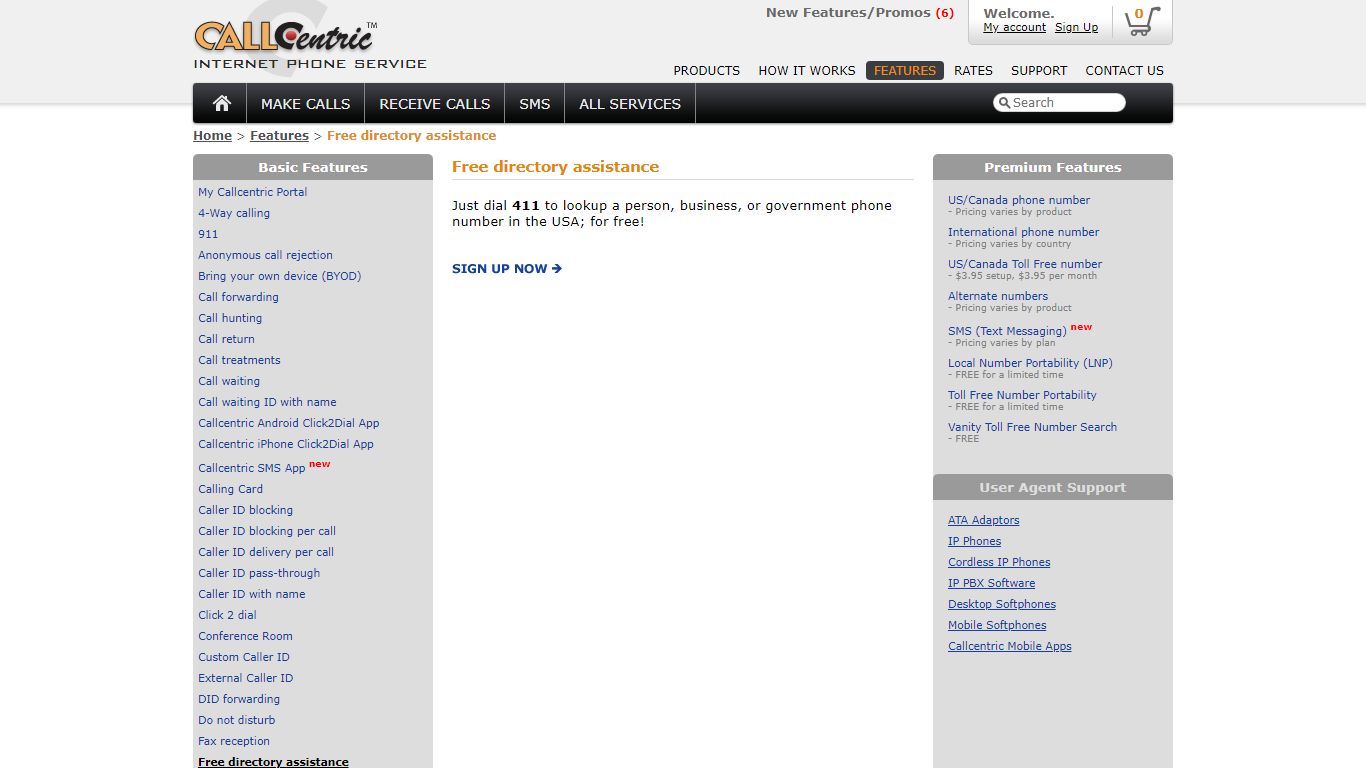Click the Features breadcrumb link
The image size is (1366, 768).
(279, 136)
